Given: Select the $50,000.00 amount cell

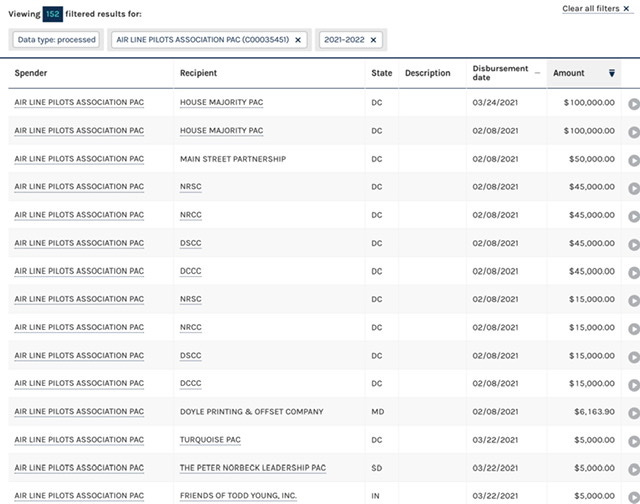Looking at the screenshot, I should tap(592, 159).
